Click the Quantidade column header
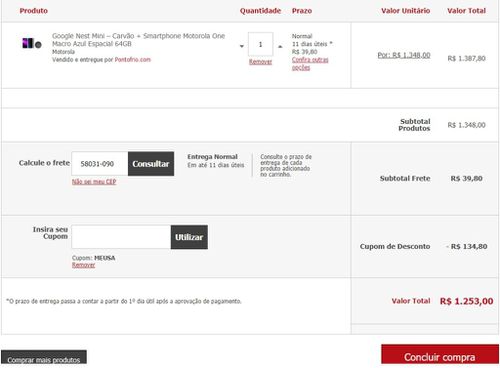 (x=260, y=11)
